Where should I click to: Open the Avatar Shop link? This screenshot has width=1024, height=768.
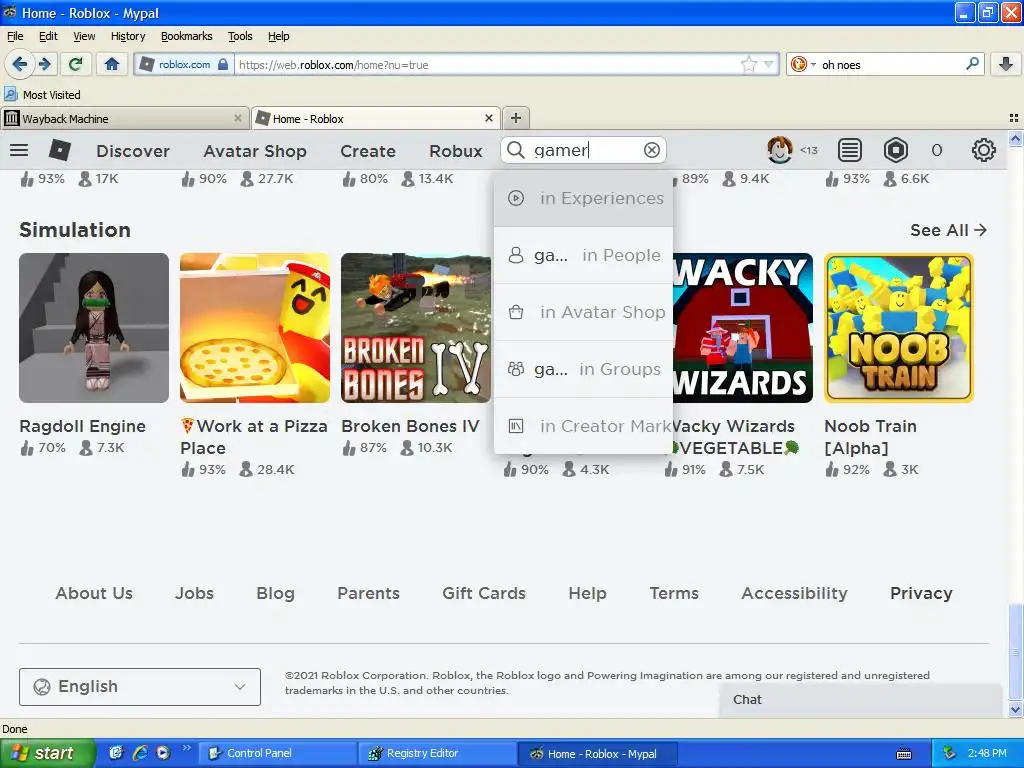[x=255, y=151]
